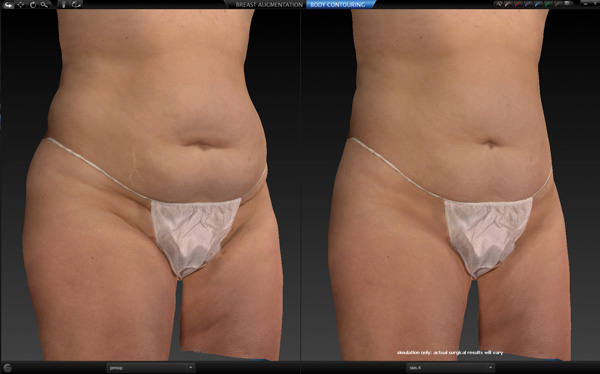Viewport: 600px width, 374px height.
Task: Click the back arrow icon in top toolbar
Action: point(8,5)
